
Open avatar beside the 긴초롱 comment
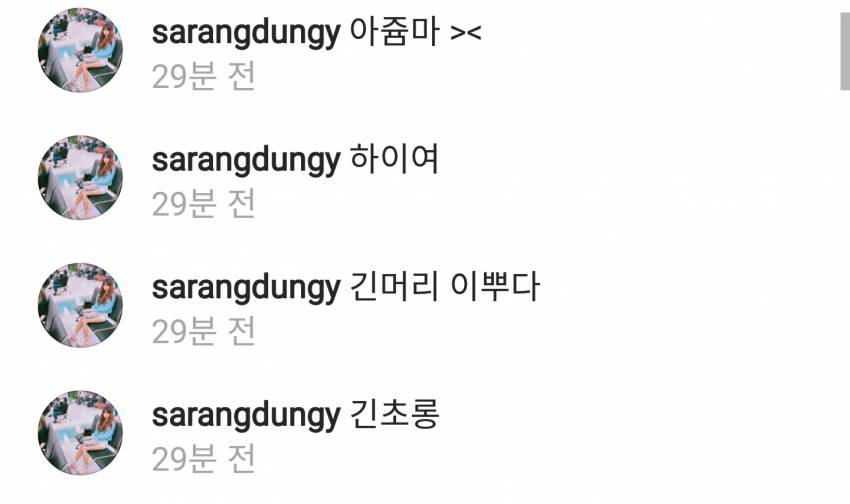pyautogui.click(x=80, y=432)
